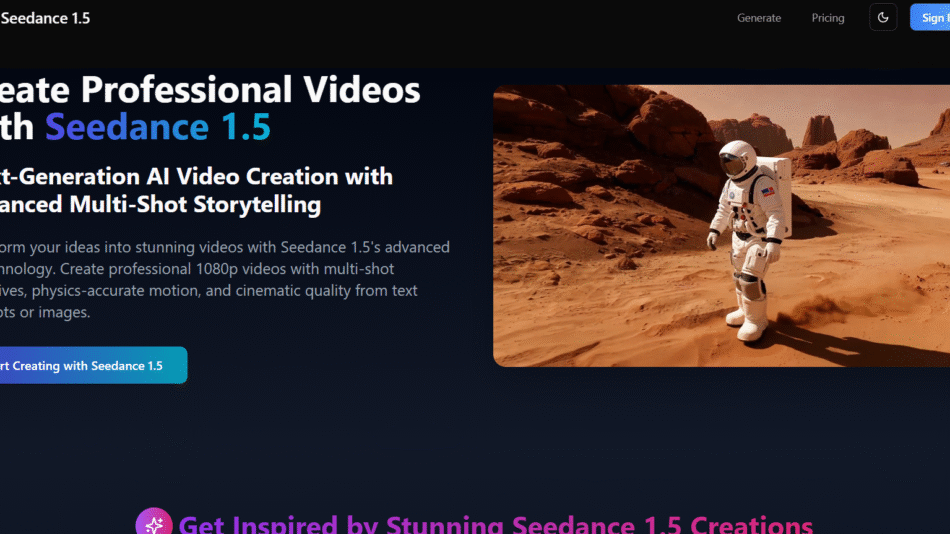Click the distant mesa on the video horizon
This screenshot has height=534, width=950.
(818, 130)
